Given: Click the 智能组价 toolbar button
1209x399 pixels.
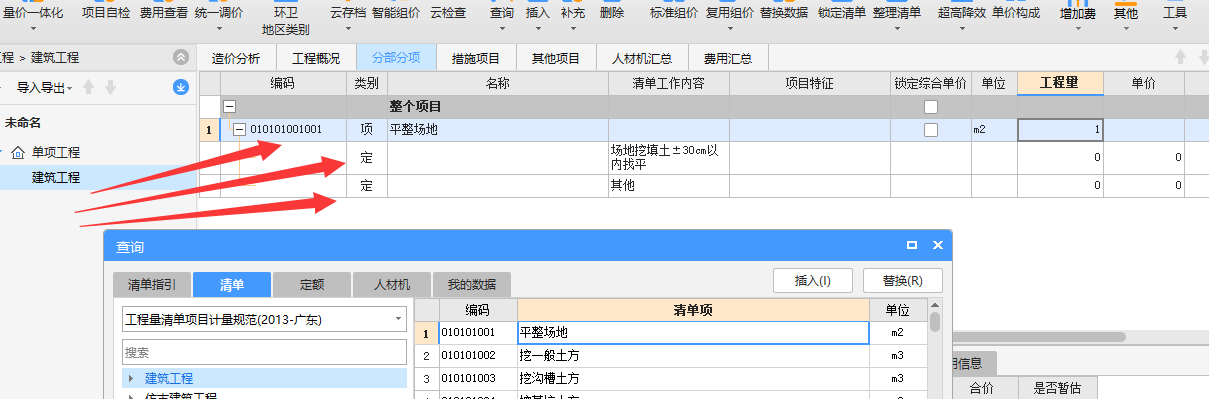Looking at the screenshot, I should 395,13.
